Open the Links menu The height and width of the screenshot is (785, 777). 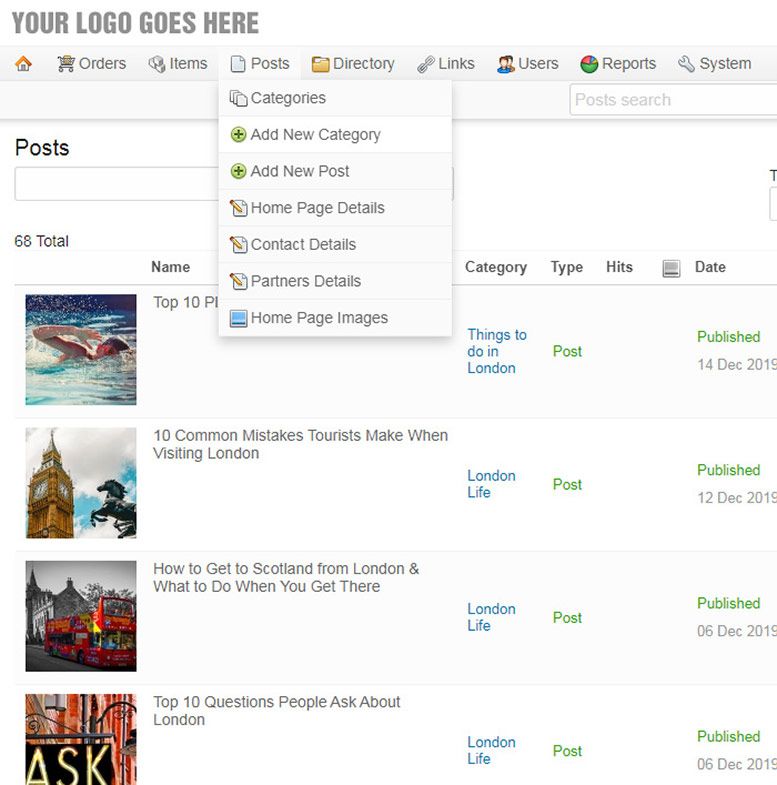tap(446, 64)
